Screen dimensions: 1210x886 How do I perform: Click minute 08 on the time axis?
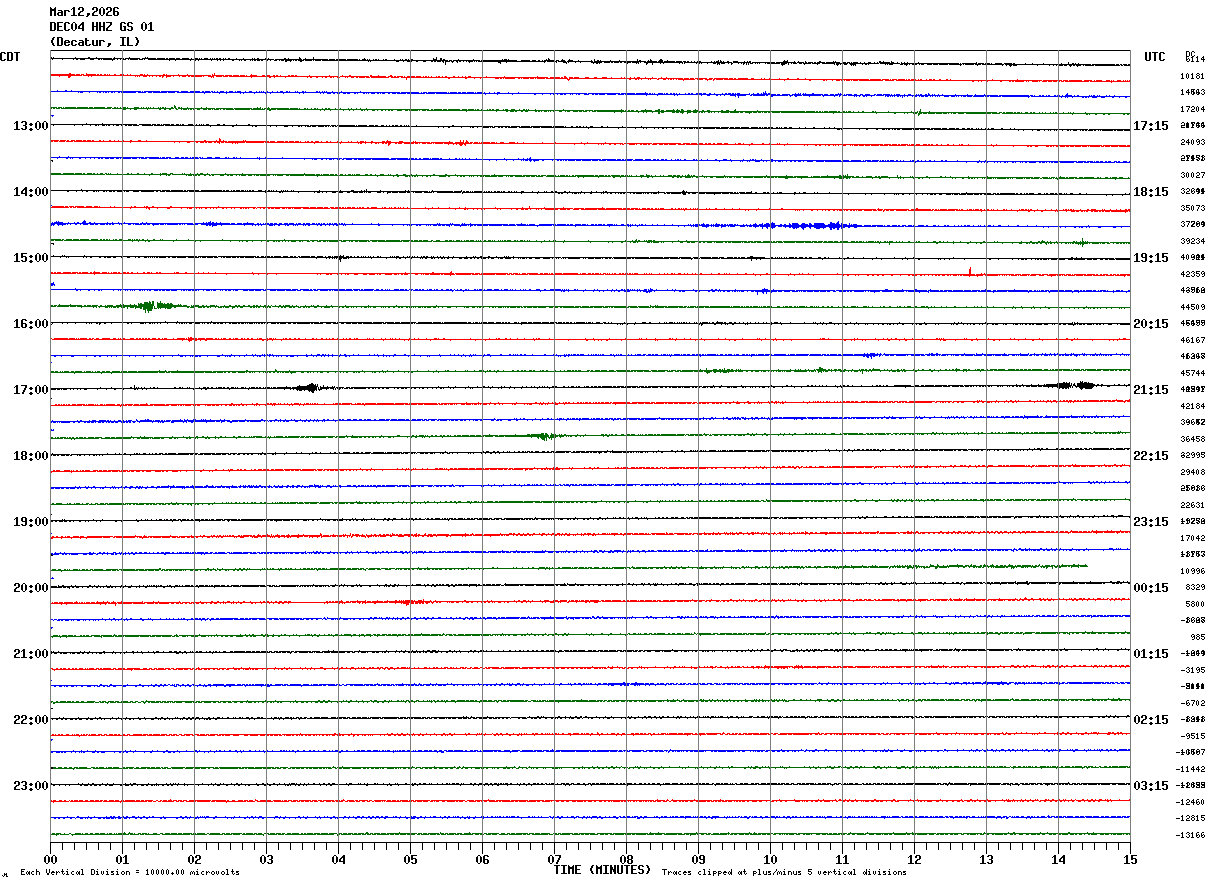626,859
